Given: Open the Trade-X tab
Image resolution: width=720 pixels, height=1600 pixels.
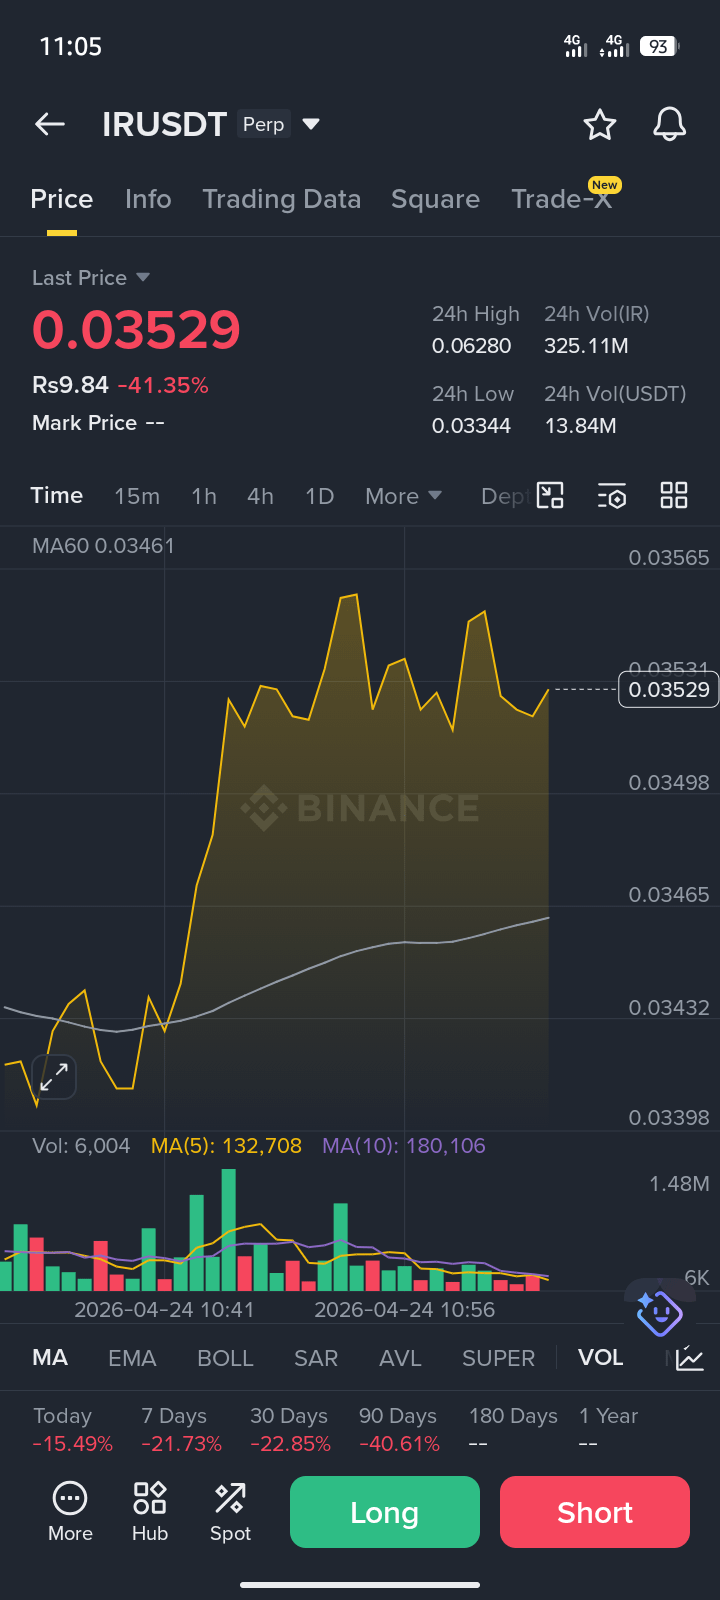Looking at the screenshot, I should (x=561, y=199).
